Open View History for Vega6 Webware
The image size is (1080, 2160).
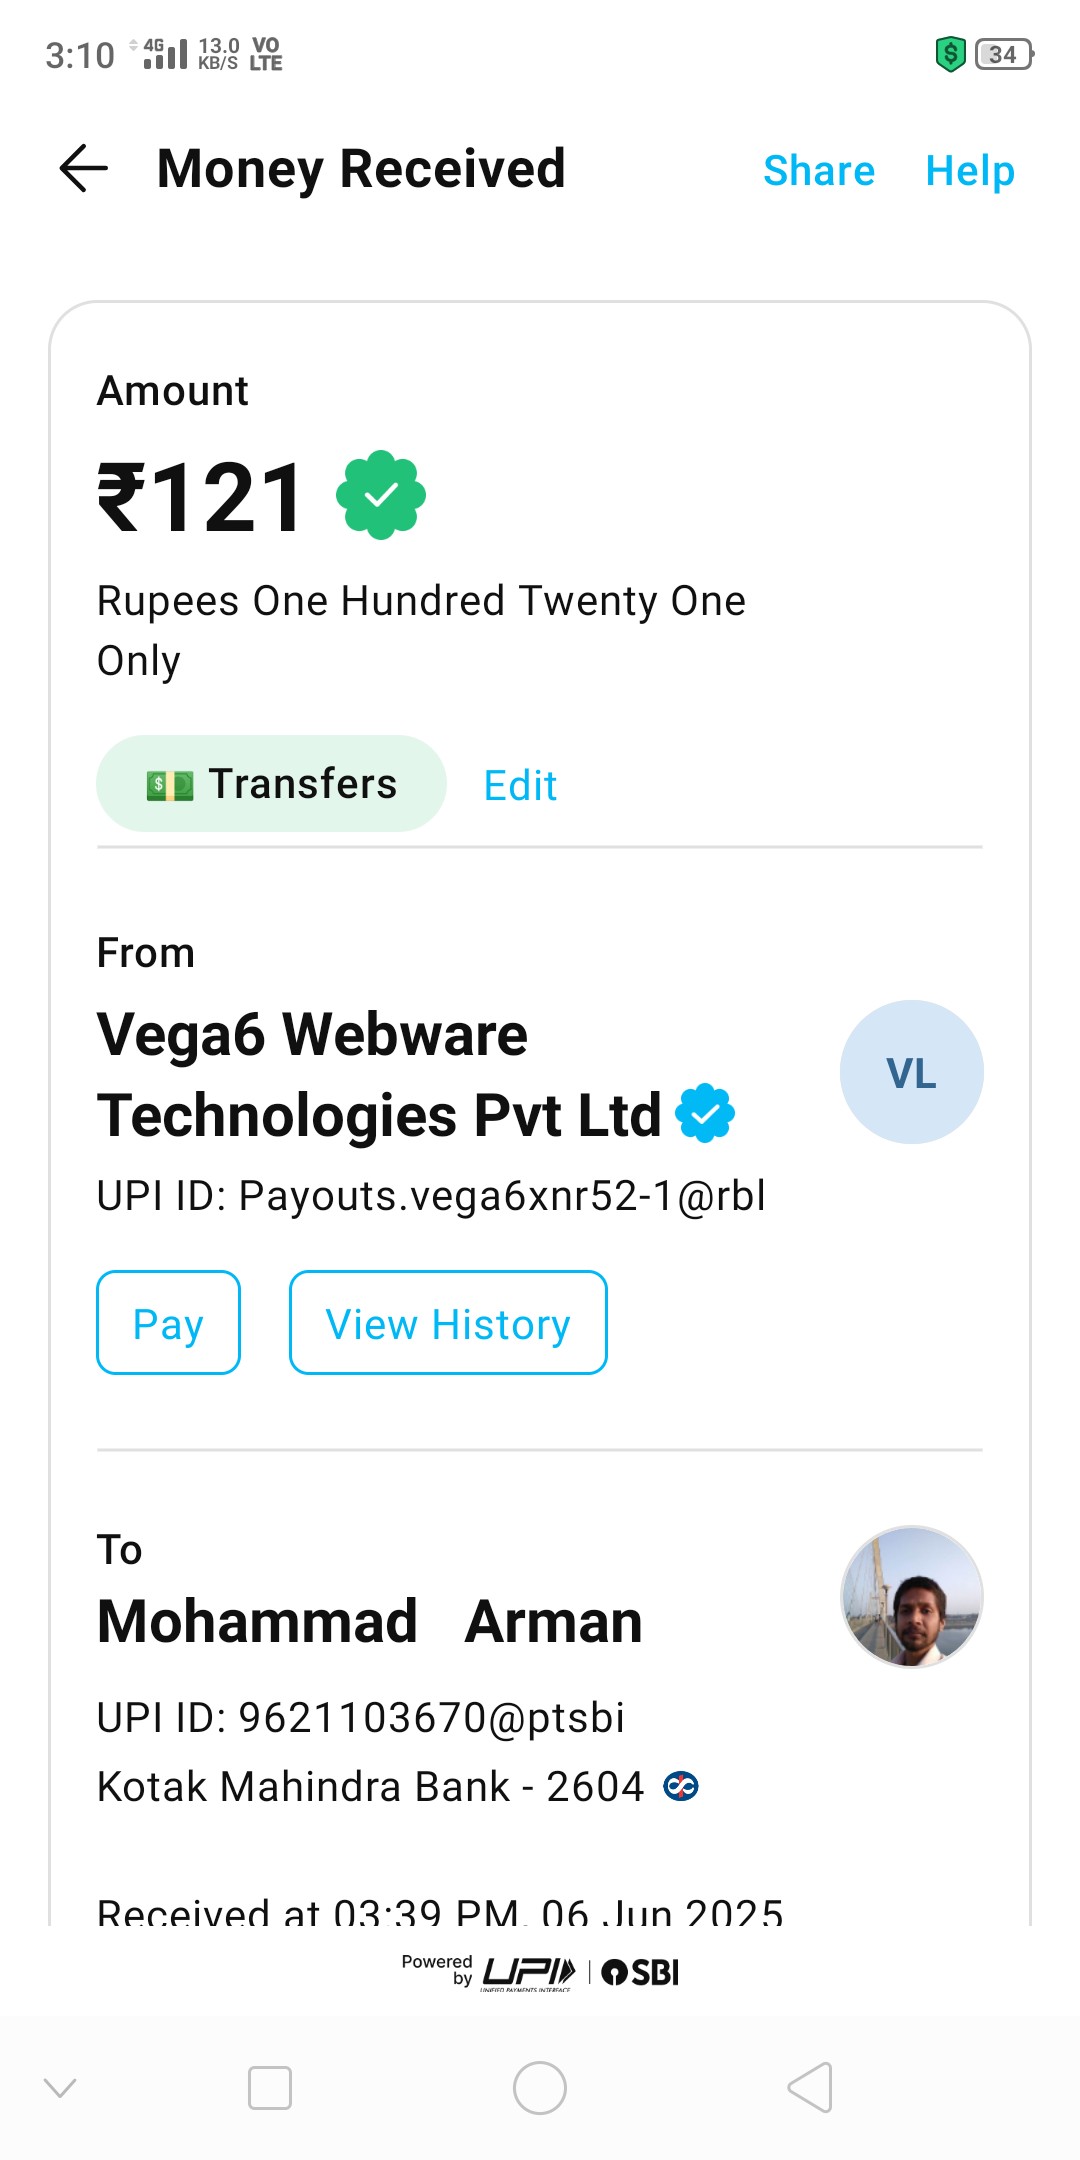448,1323
